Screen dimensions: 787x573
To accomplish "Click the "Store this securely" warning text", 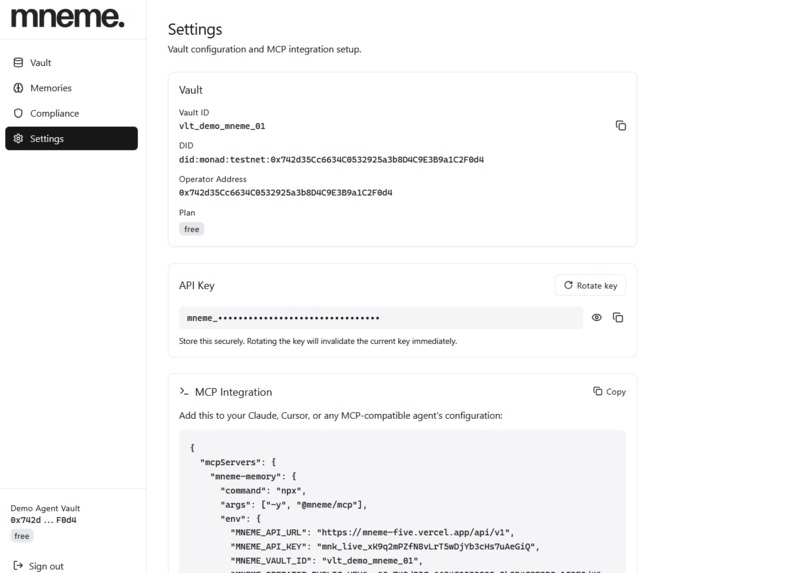I will coord(318,341).
